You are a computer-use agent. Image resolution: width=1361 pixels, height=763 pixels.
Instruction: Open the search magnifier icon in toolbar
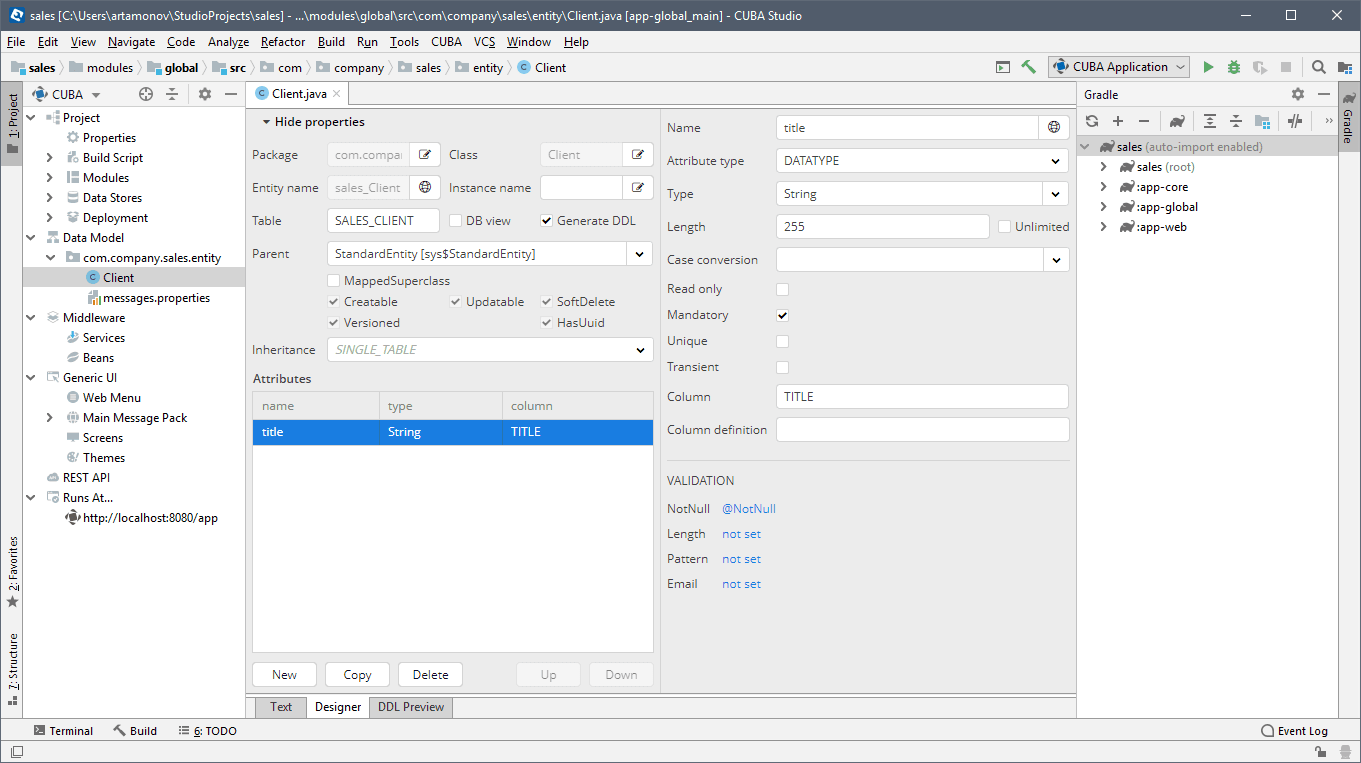pyautogui.click(x=1319, y=67)
